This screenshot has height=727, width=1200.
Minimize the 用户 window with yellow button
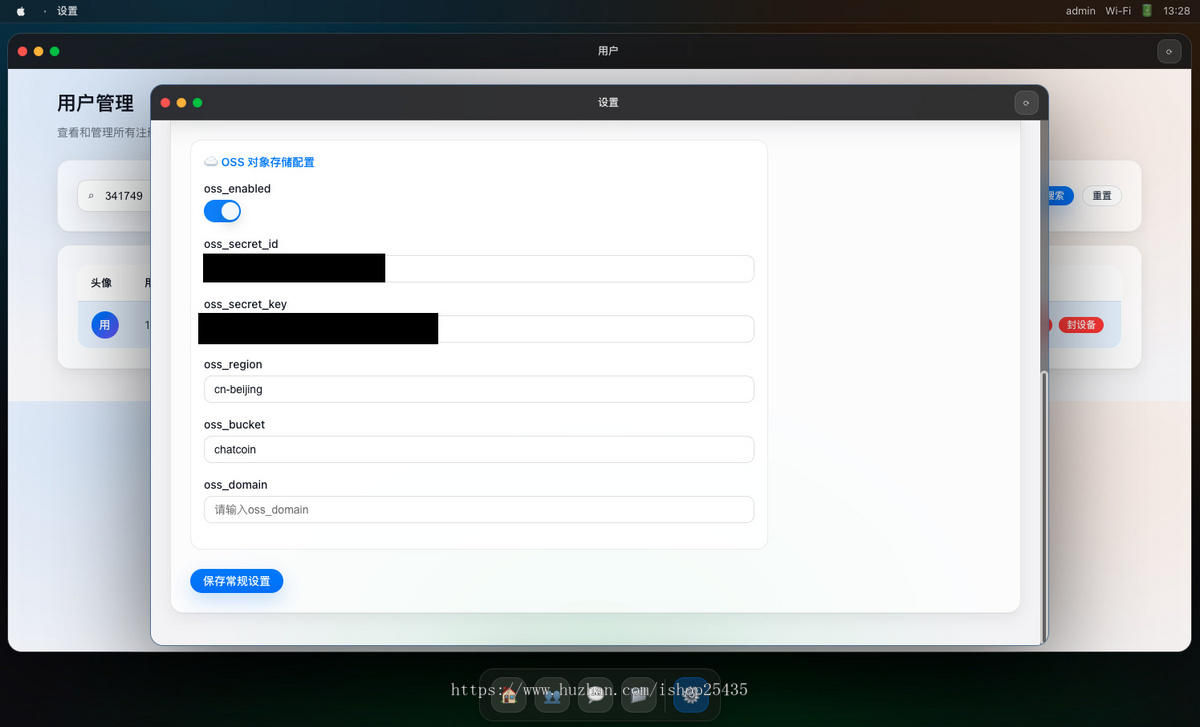click(38, 51)
